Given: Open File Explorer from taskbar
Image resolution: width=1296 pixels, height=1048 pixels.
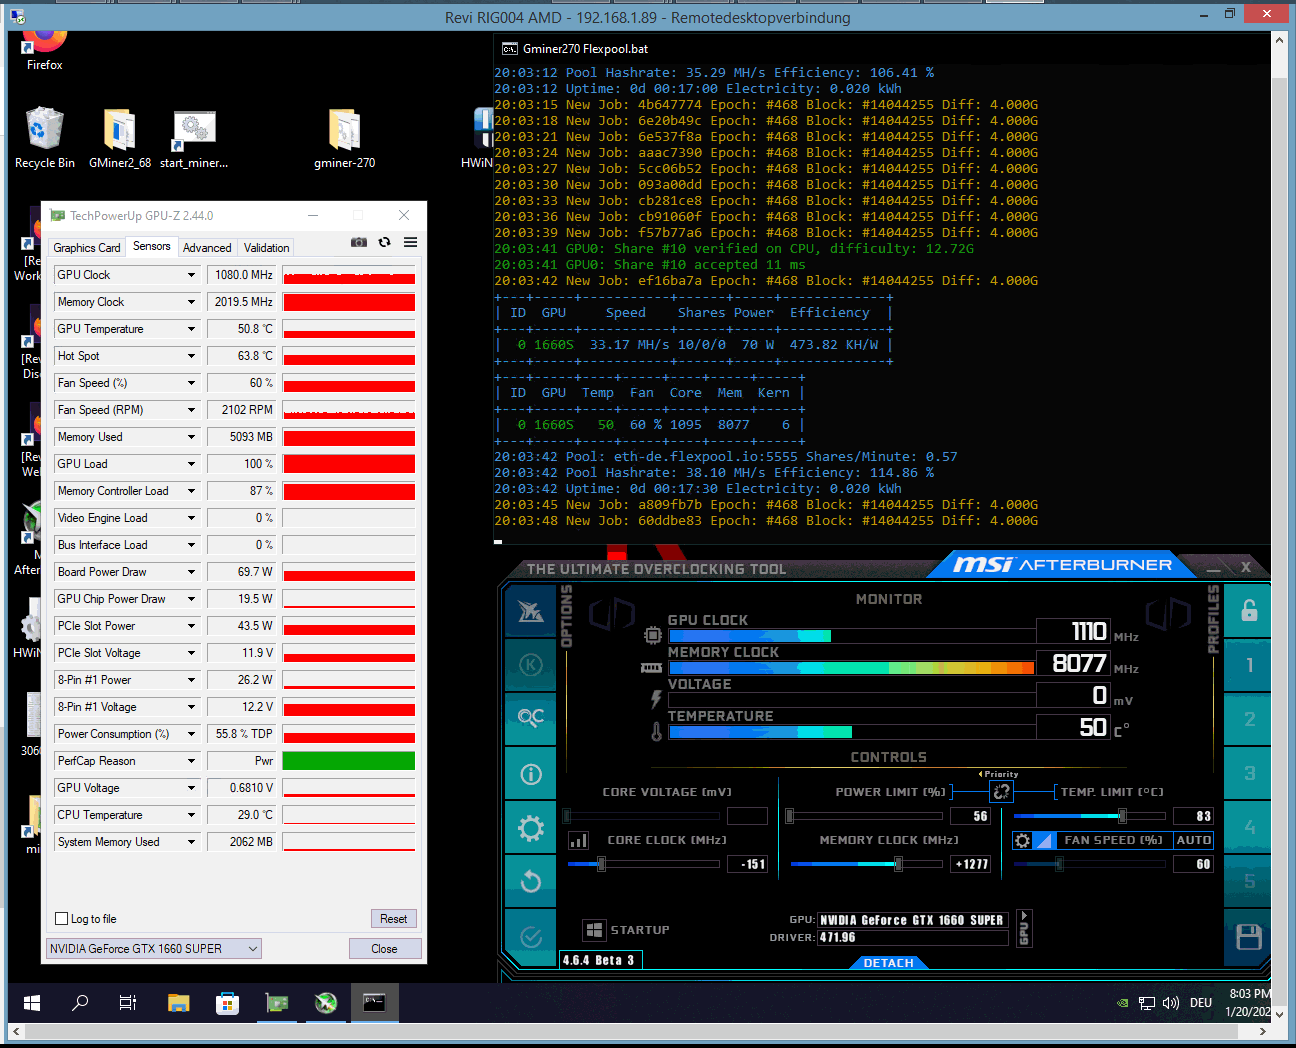Looking at the screenshot, I should point(179,1002).
